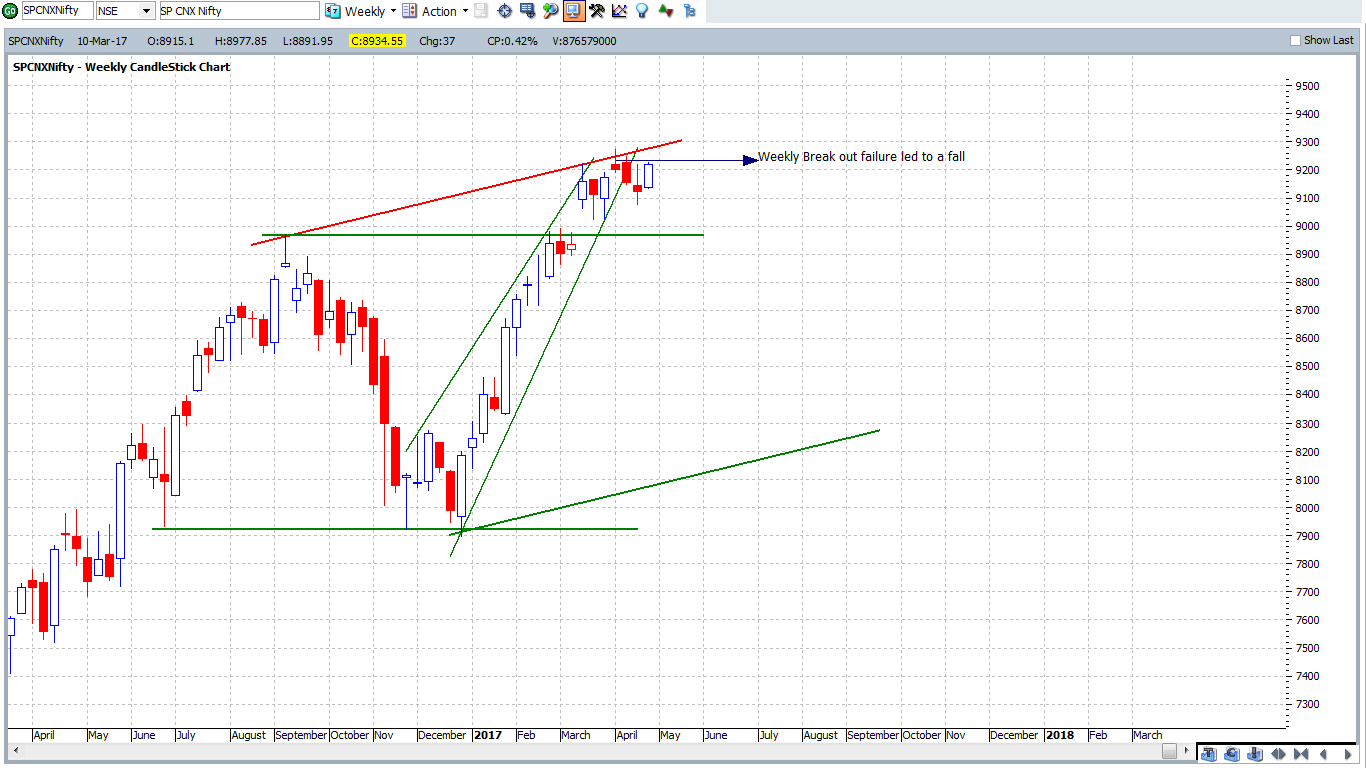Click the light bulb icon
The height and width of the screenshot is (768, 1366).
[x=642, y=11]
